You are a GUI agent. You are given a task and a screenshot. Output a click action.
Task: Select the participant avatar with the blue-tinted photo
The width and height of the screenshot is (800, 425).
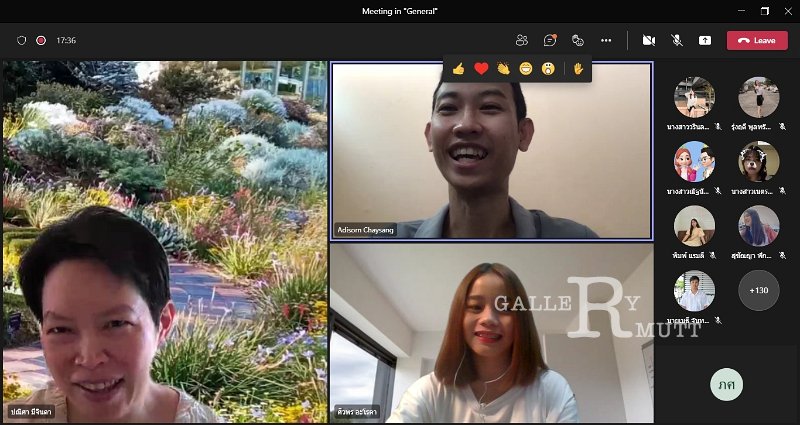pyautogui.click(x=759, y=226)
